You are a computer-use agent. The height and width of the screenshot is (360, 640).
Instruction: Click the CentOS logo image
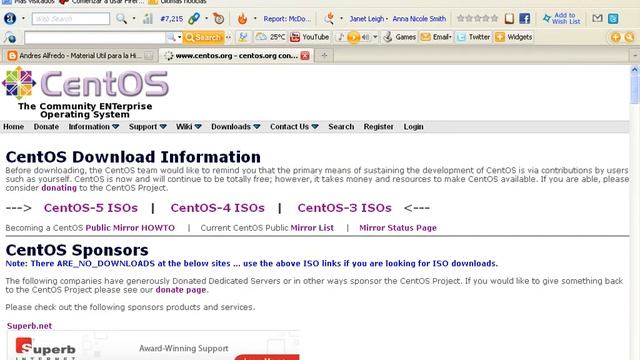point(86,84)
